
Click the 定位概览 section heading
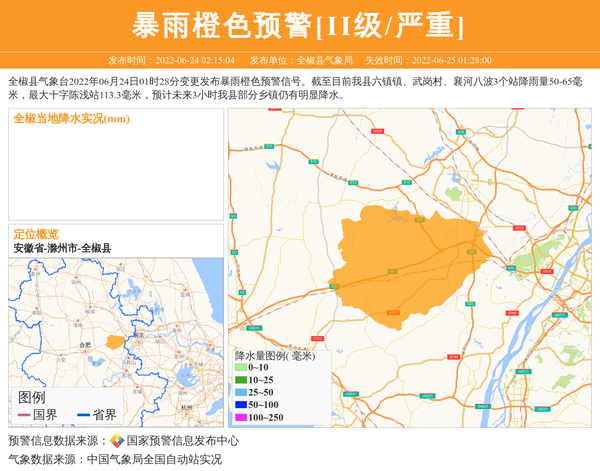coord(36,234)
